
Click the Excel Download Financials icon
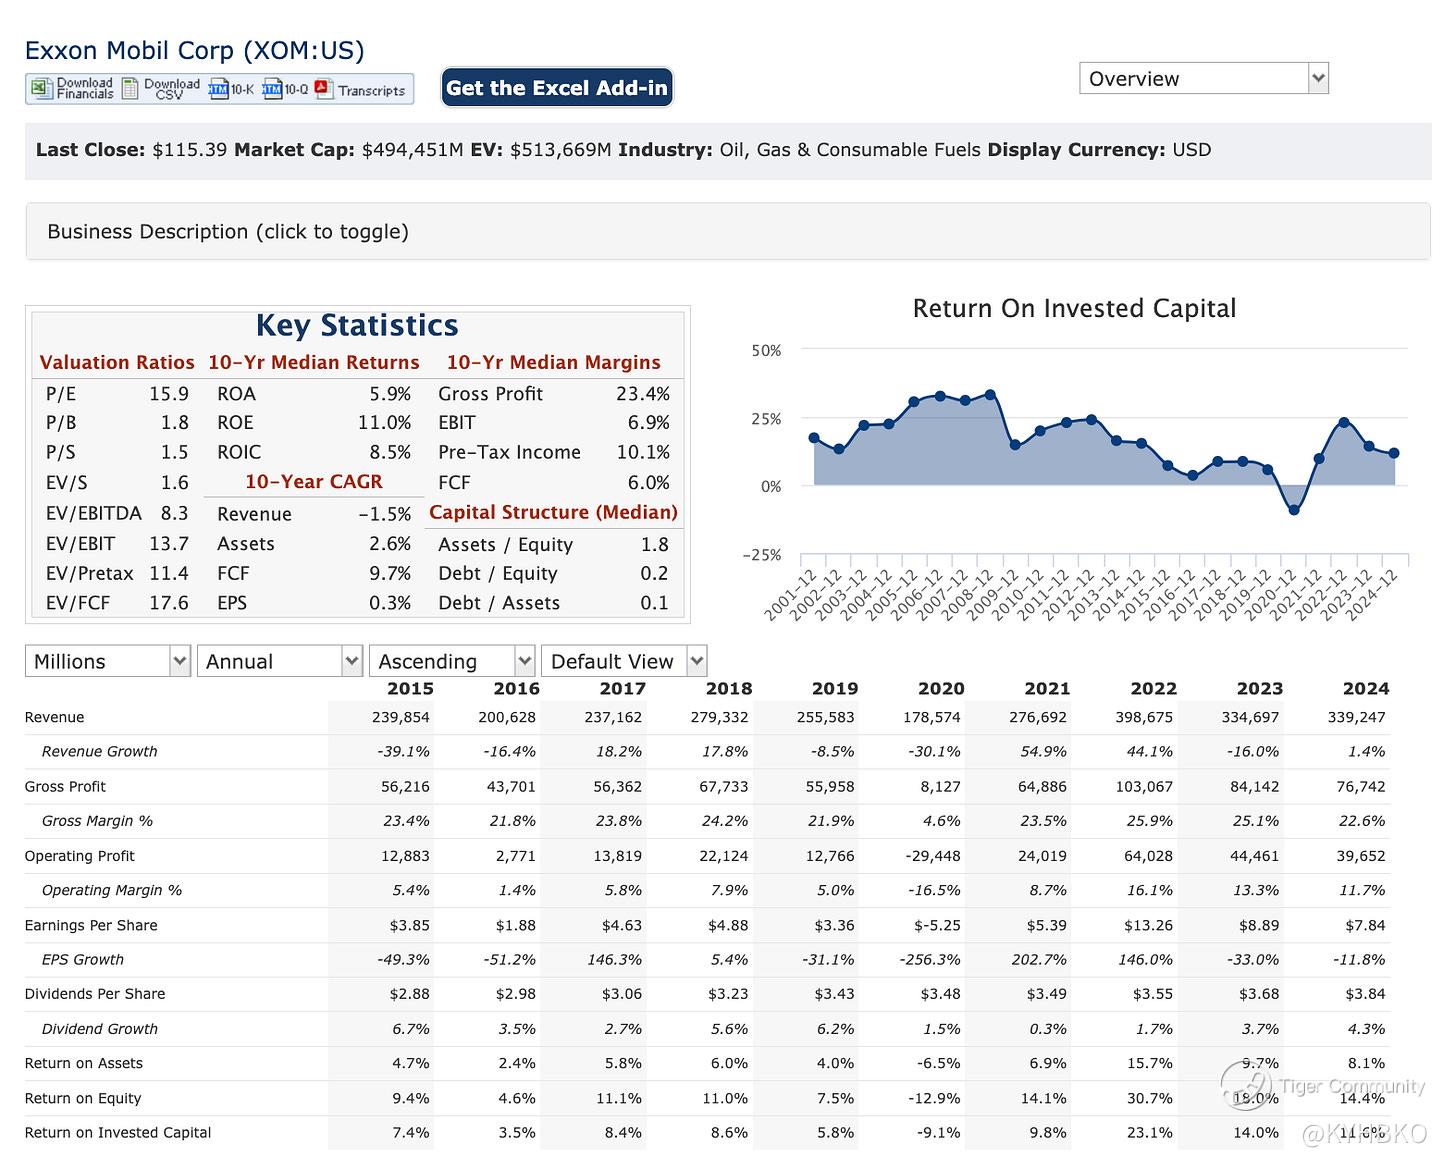click(x=40, y=89)
